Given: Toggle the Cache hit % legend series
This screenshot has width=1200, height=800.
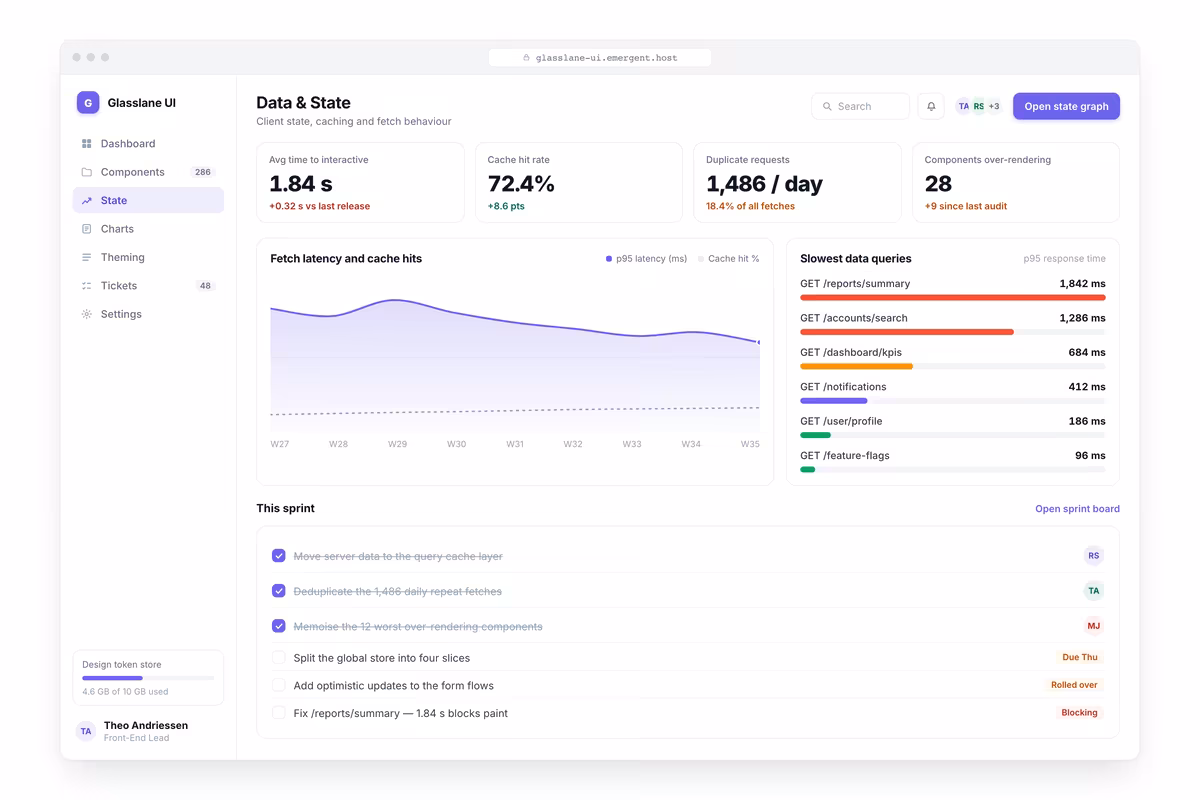Looking at the screenshot, I should 729,259.
